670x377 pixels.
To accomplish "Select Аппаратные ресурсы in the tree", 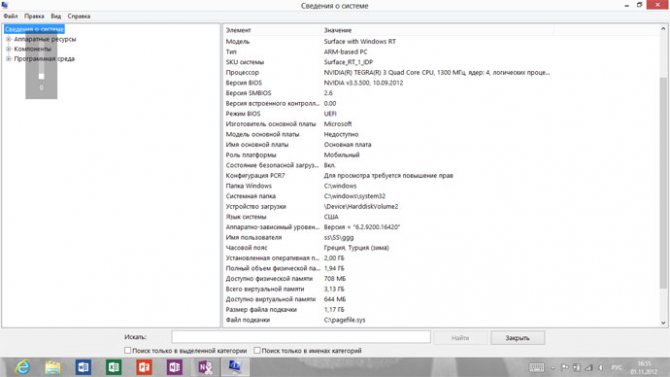I will 45,39.
